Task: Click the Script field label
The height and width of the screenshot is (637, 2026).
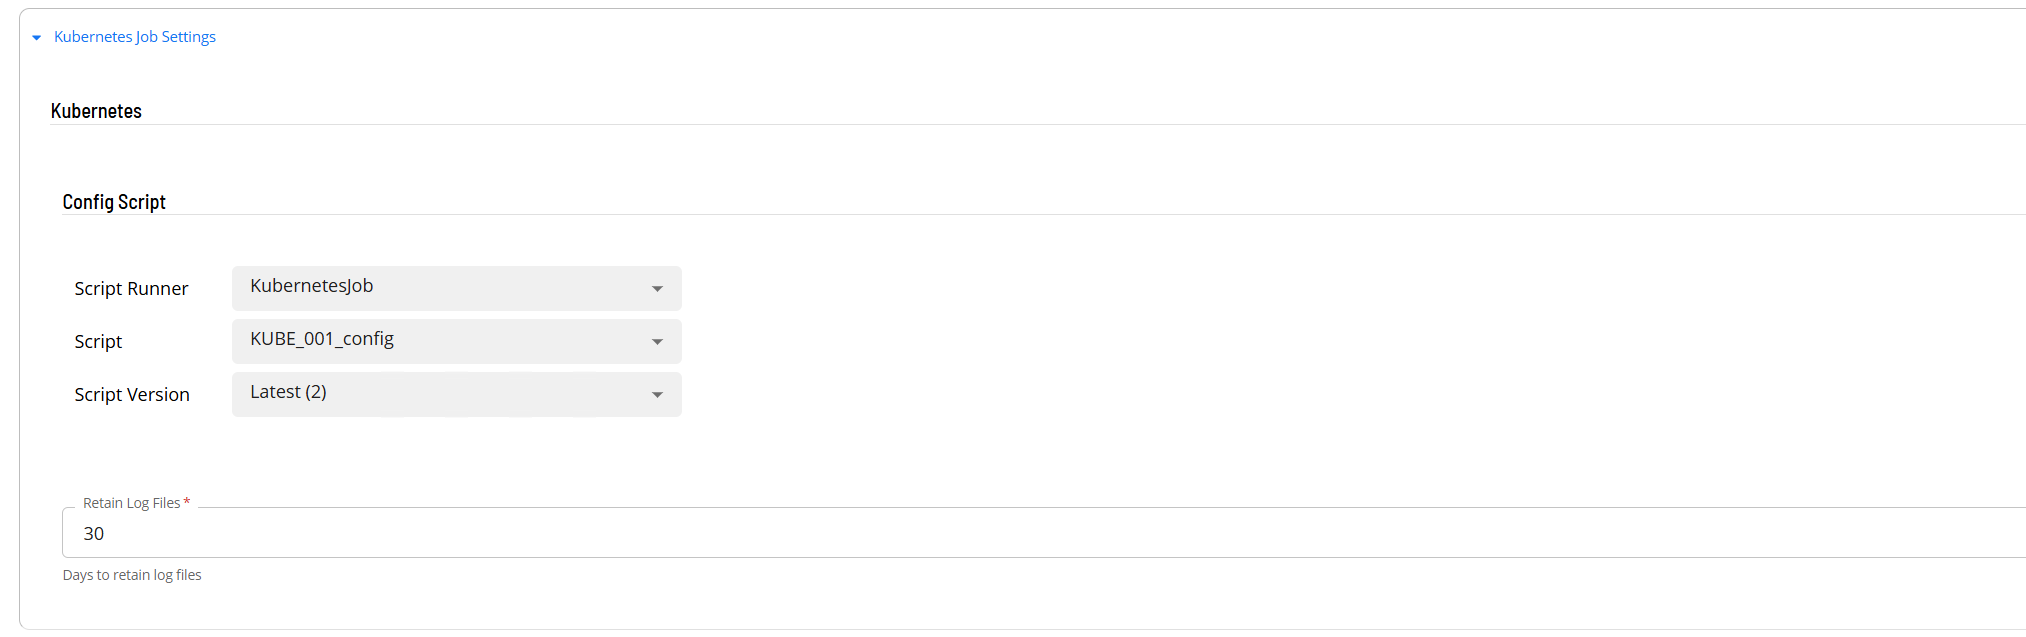Action: coord(98,342)
